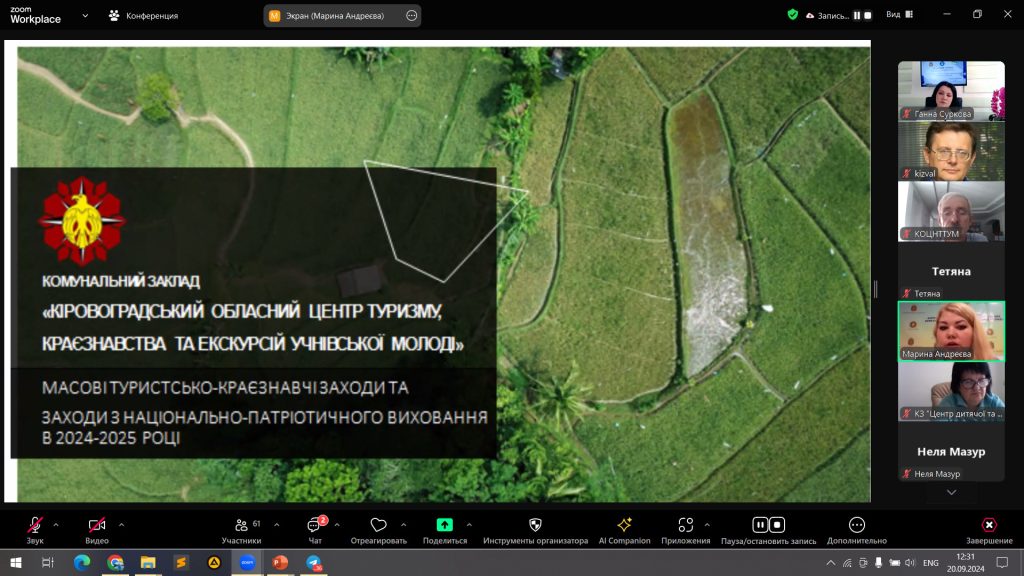Open the Приложения apps icon
The width and height of the screenshot is (1024, 576).
click(x=685, y=525)
